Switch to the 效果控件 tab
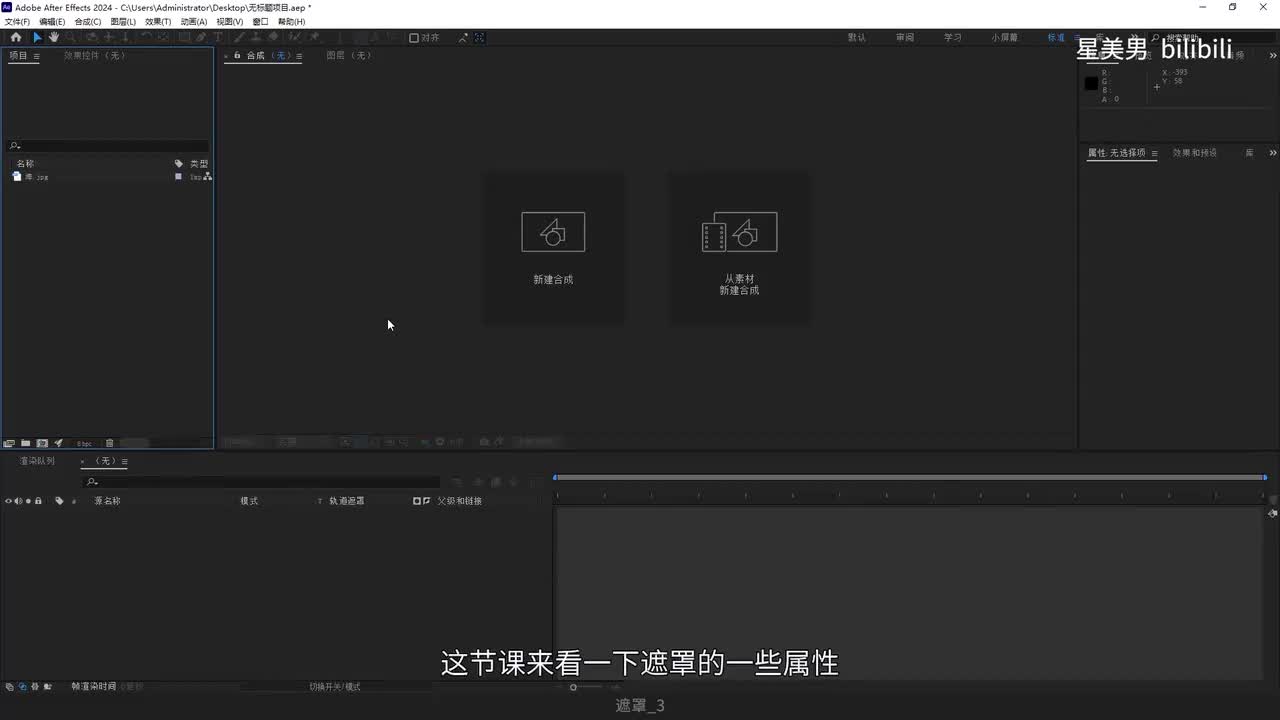Viewport: 1280px width, 720px height. click(95, 56)
